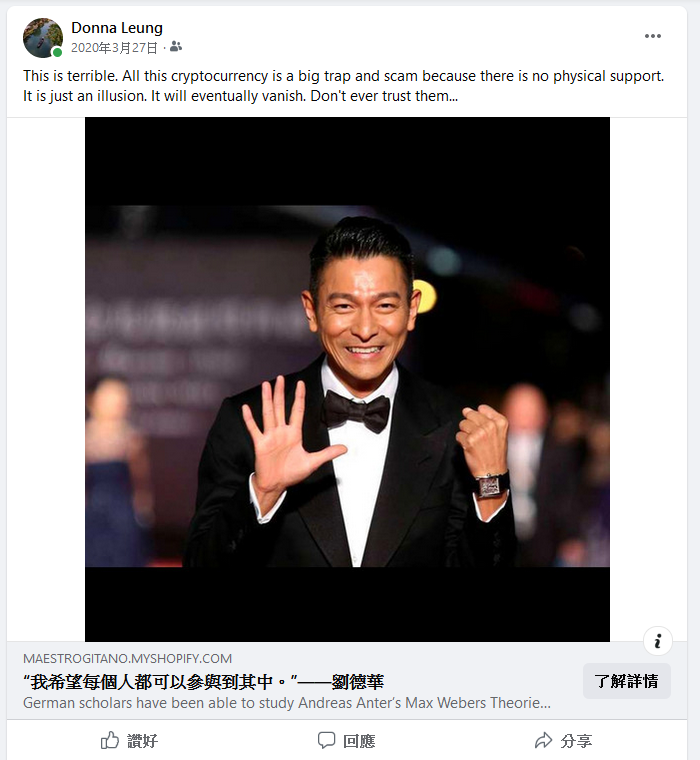Expand the truncated post text ellipsis
The width and height of the screenshot is (700, 760).
coord(453,96)
